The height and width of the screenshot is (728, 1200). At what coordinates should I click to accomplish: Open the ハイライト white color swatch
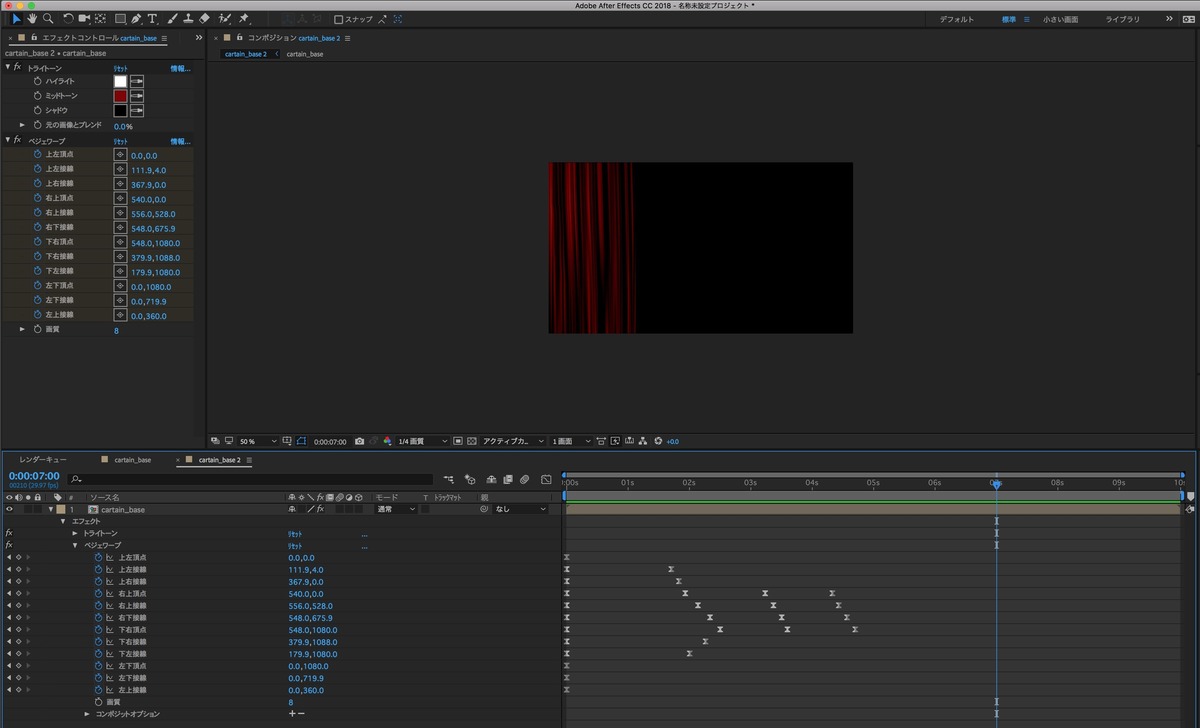[x=120, y=81]
